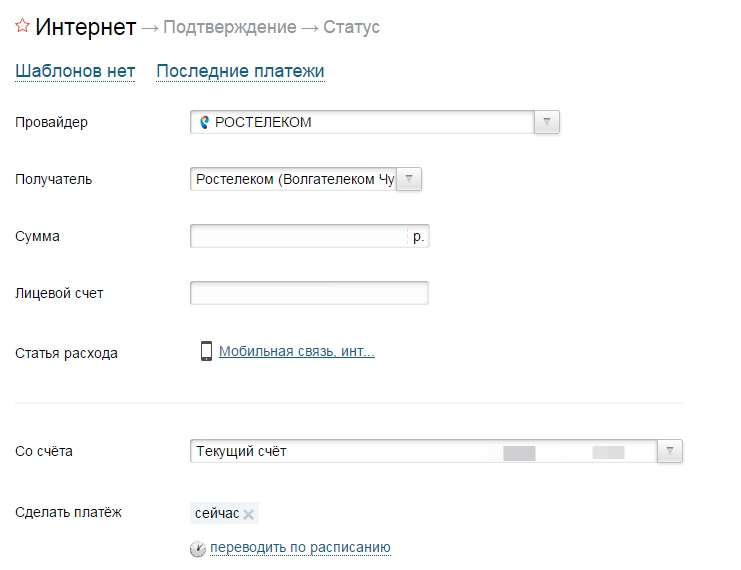Expand the Получатель dropdown arrow

410,179
